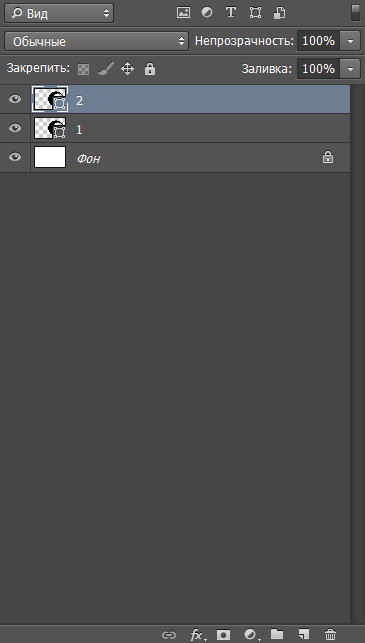Image resolution: width=365 pixels, height=643 pixels.
Task: Hide layer 2 with eye icon
Action: pos(15,99)
